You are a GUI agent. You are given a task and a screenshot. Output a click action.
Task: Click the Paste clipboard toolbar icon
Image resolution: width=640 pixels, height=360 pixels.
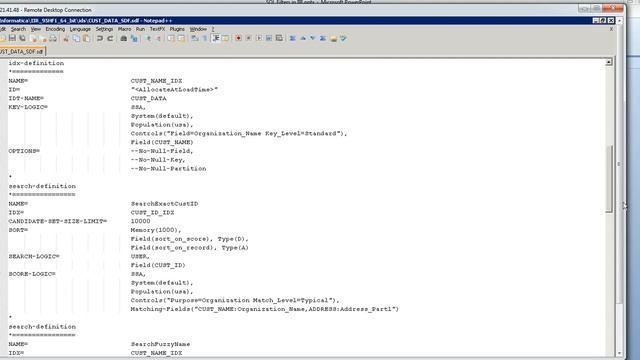point(87,38)
